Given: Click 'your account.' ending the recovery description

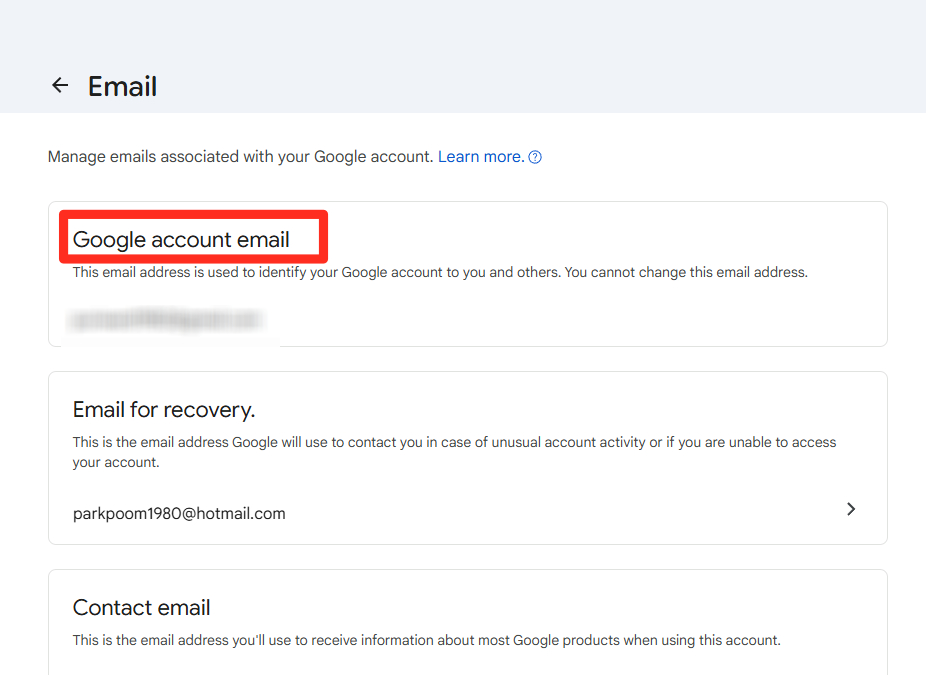Looking at the screenshot, I should [x=116, y=463].
